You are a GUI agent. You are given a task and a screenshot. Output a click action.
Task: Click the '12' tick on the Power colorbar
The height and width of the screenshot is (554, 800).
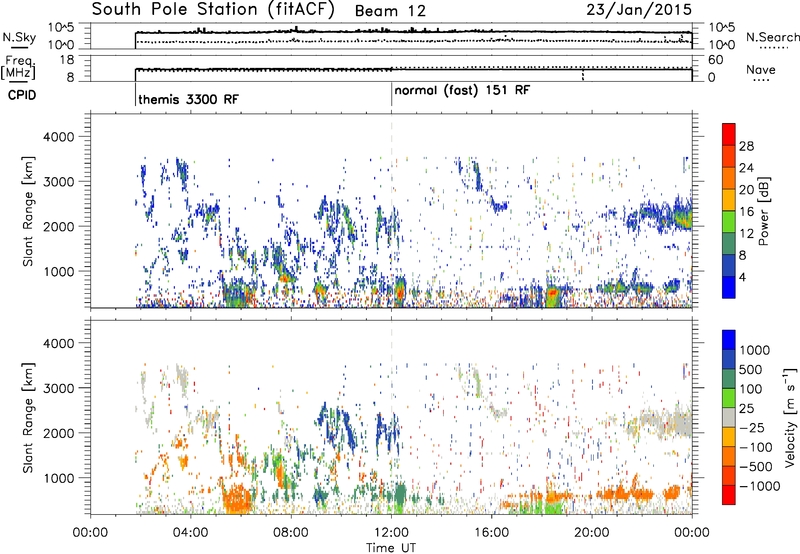746,234
